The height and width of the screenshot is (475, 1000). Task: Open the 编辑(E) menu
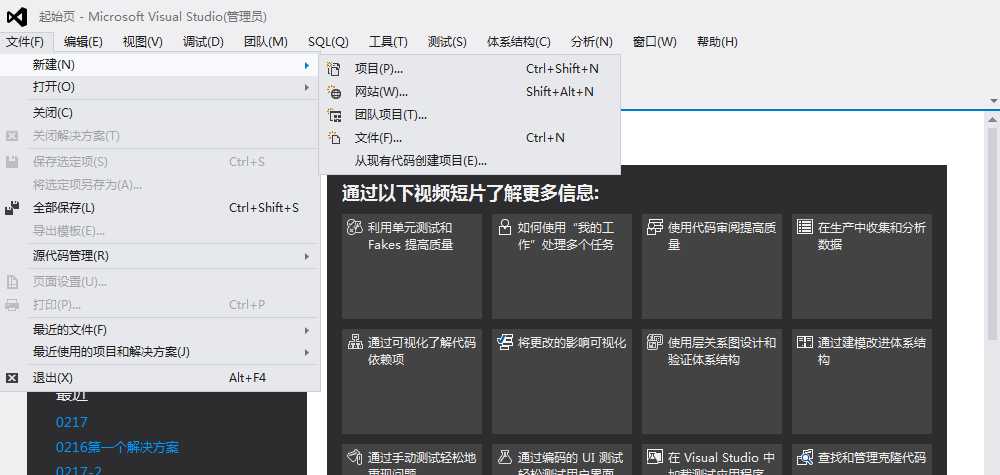coord(83,42)
